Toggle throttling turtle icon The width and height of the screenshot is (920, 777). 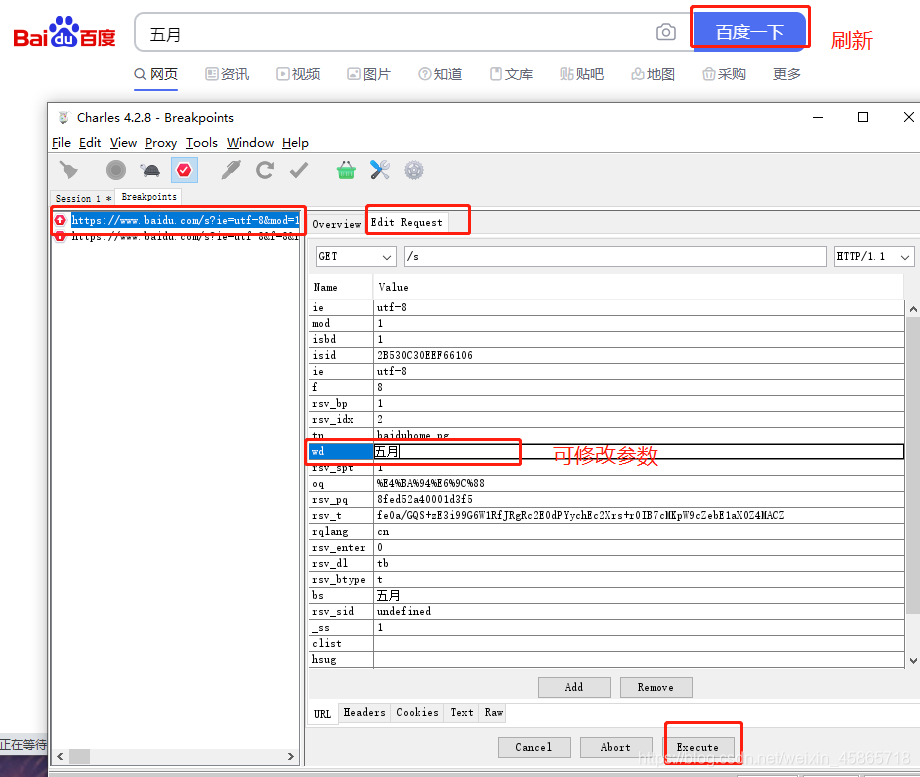tap(150, 170)
